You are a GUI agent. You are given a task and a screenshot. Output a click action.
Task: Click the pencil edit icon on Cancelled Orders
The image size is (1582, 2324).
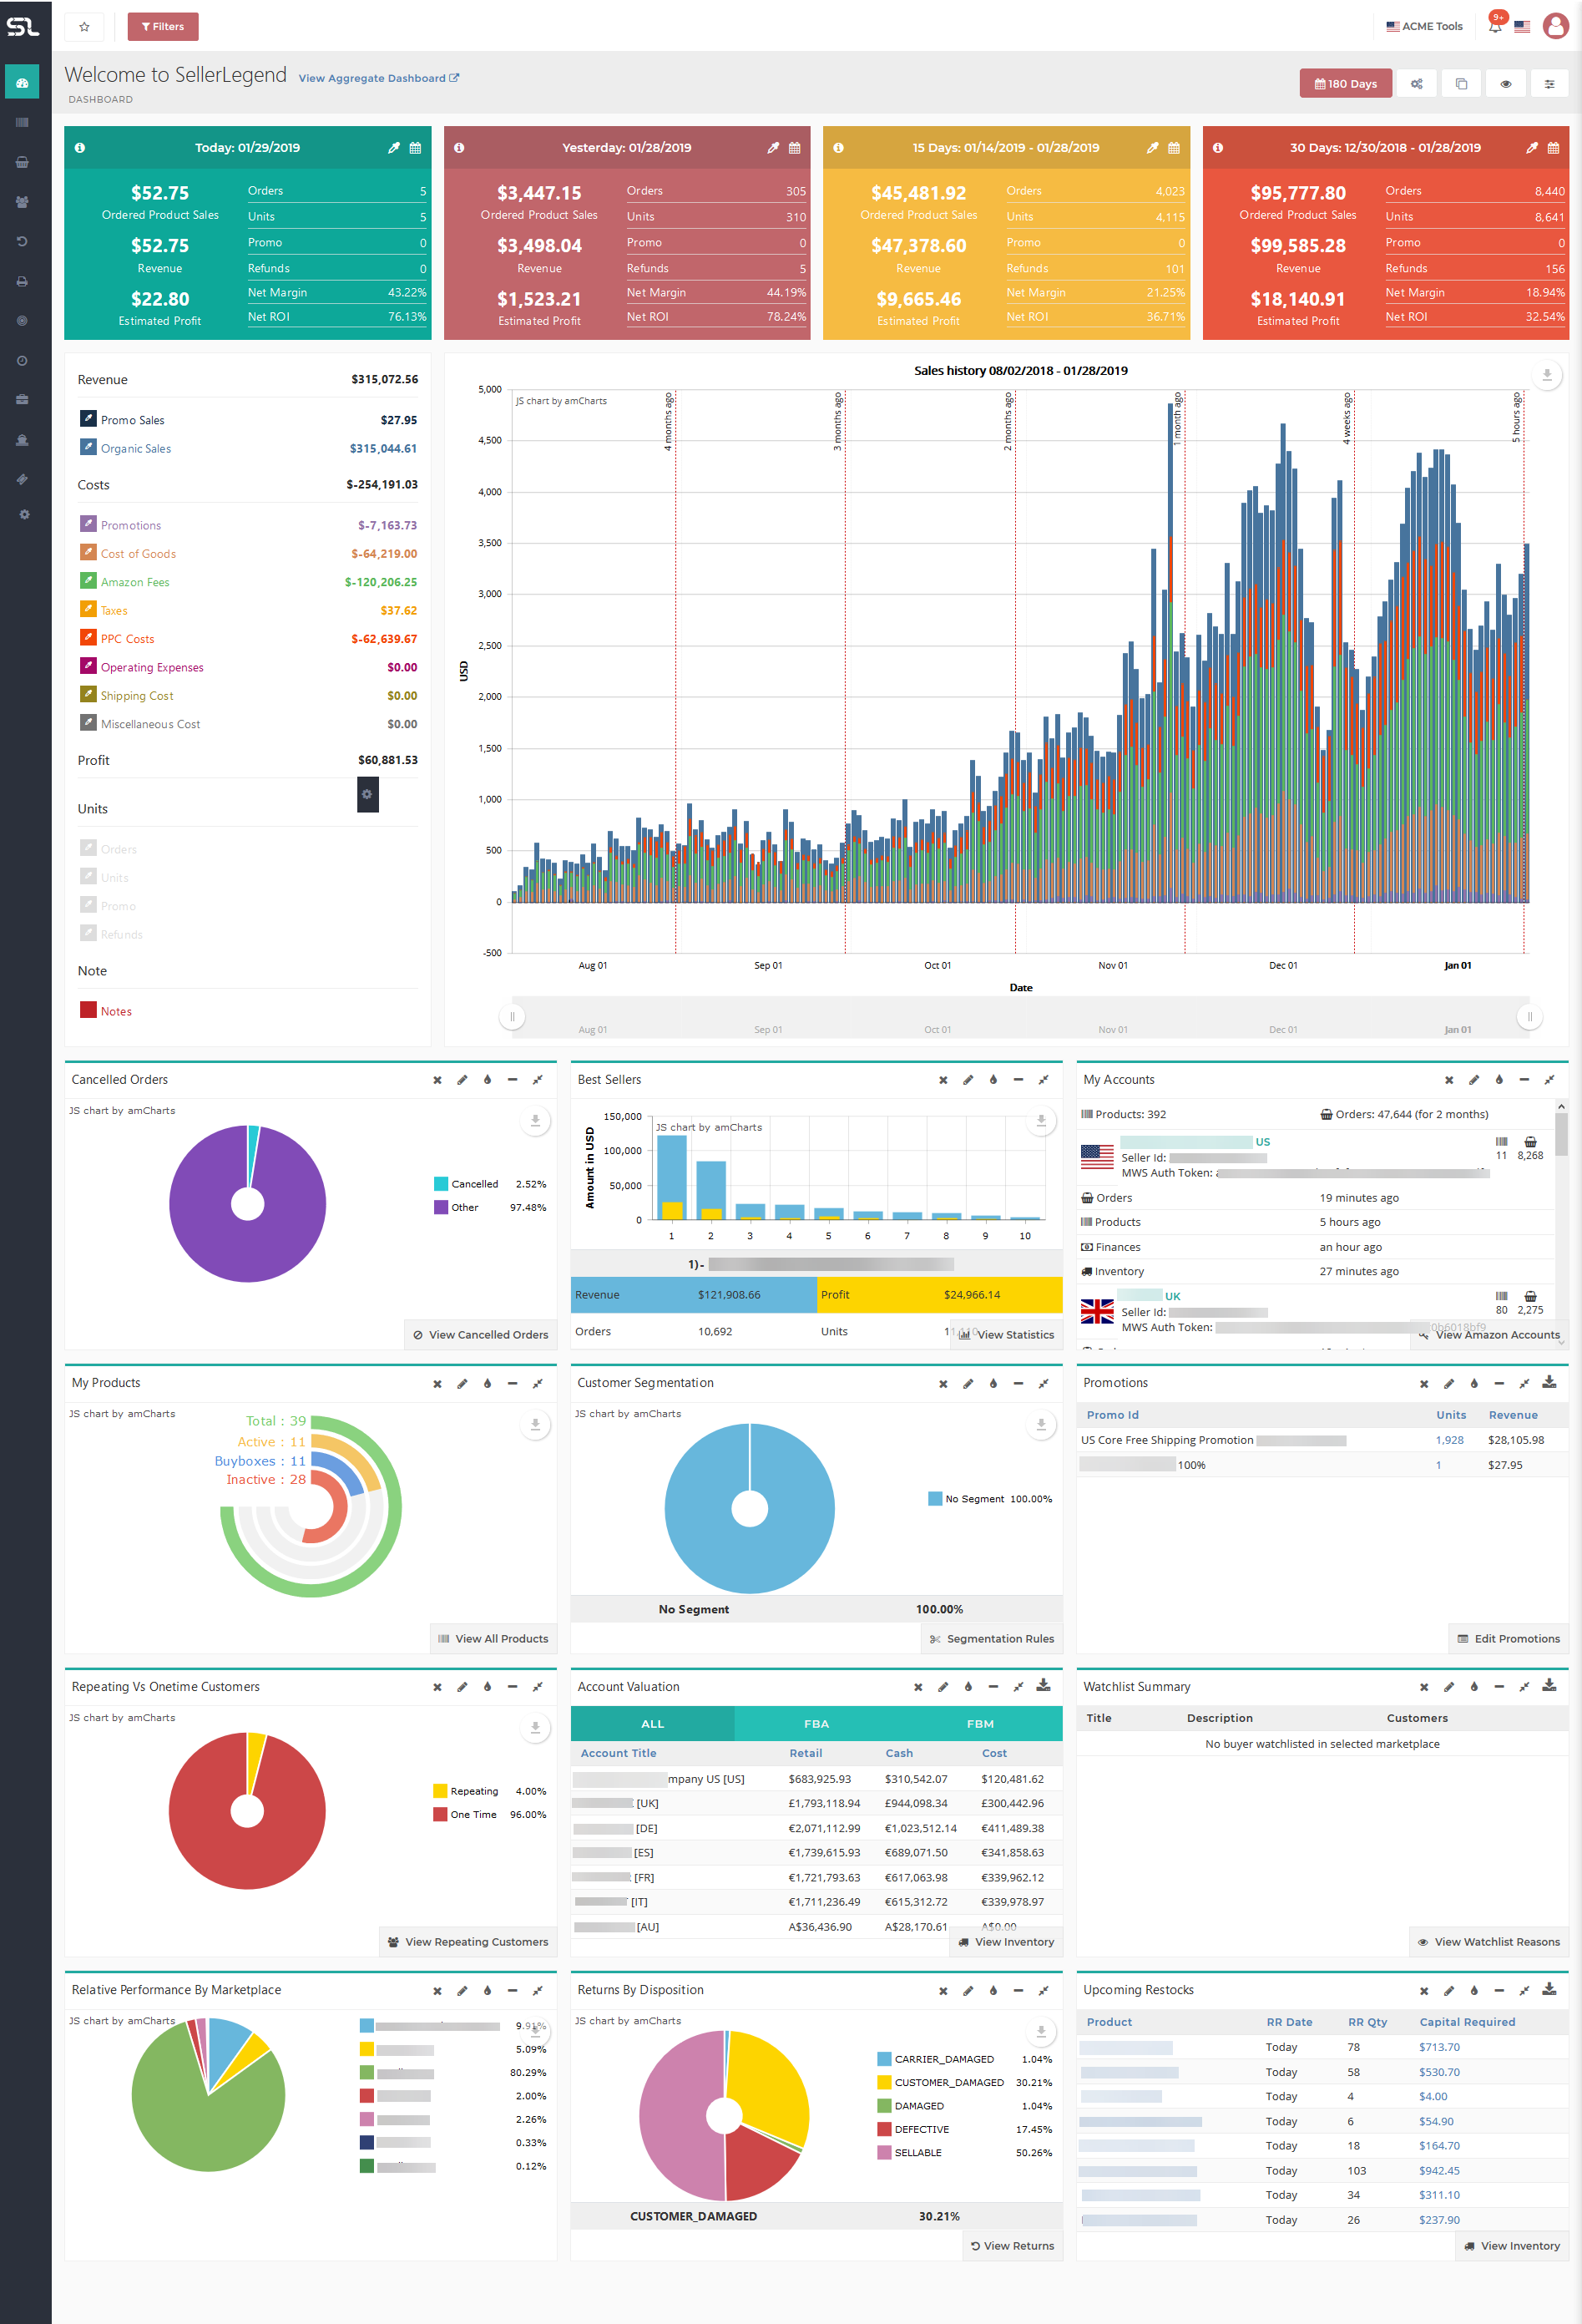click(x=462, y=1080)
